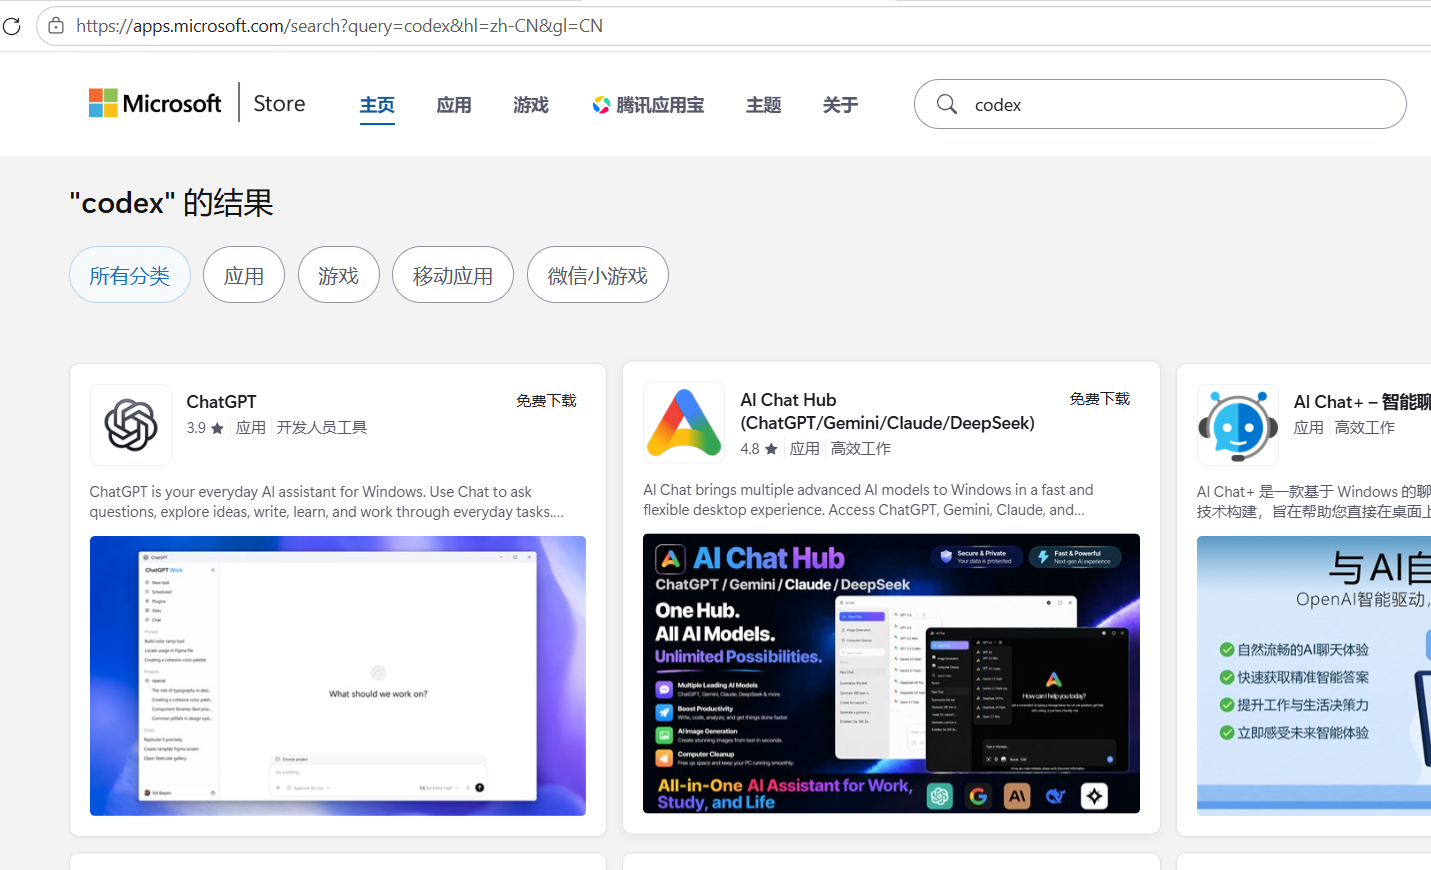
Task: Open the 腾讯应用宝 tab
Action: pos(648,105)
